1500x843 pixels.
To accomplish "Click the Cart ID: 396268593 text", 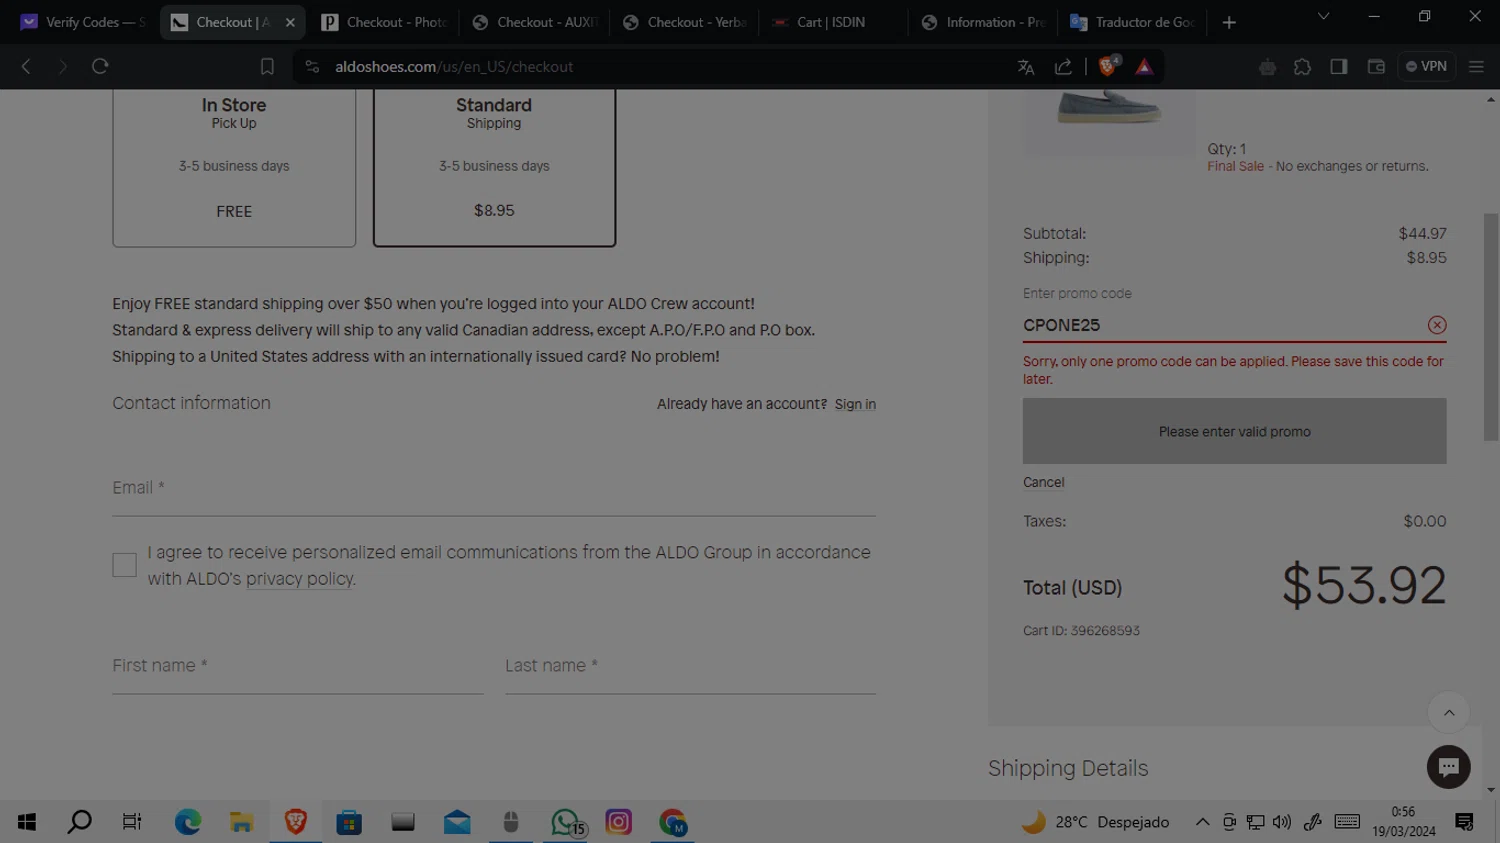I will [x=1081, y=631].
